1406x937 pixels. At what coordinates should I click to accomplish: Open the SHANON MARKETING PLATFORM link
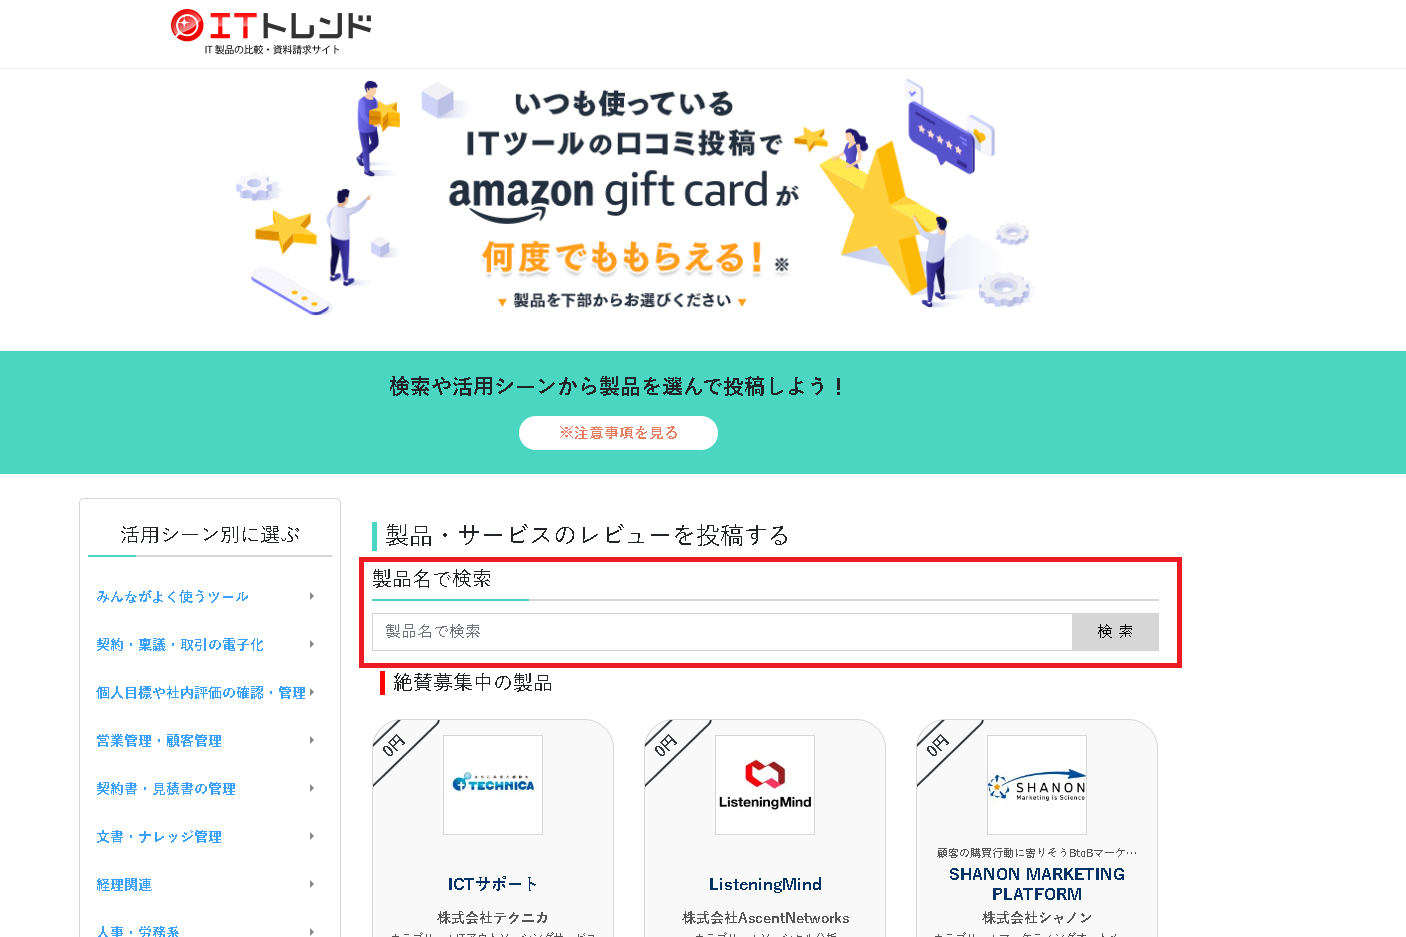point(1037,884)
